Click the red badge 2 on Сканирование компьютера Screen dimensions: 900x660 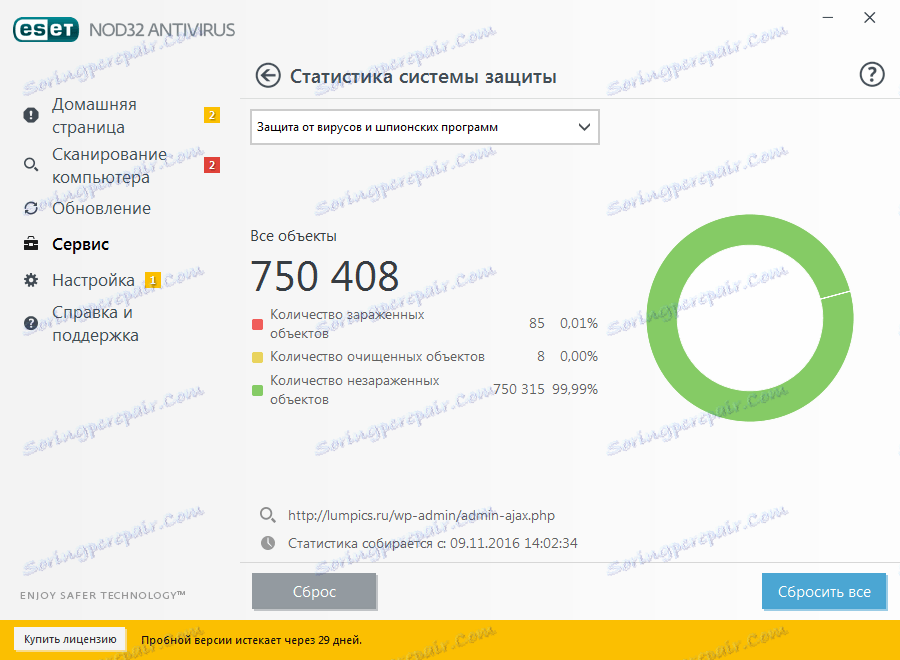point(212,165)
